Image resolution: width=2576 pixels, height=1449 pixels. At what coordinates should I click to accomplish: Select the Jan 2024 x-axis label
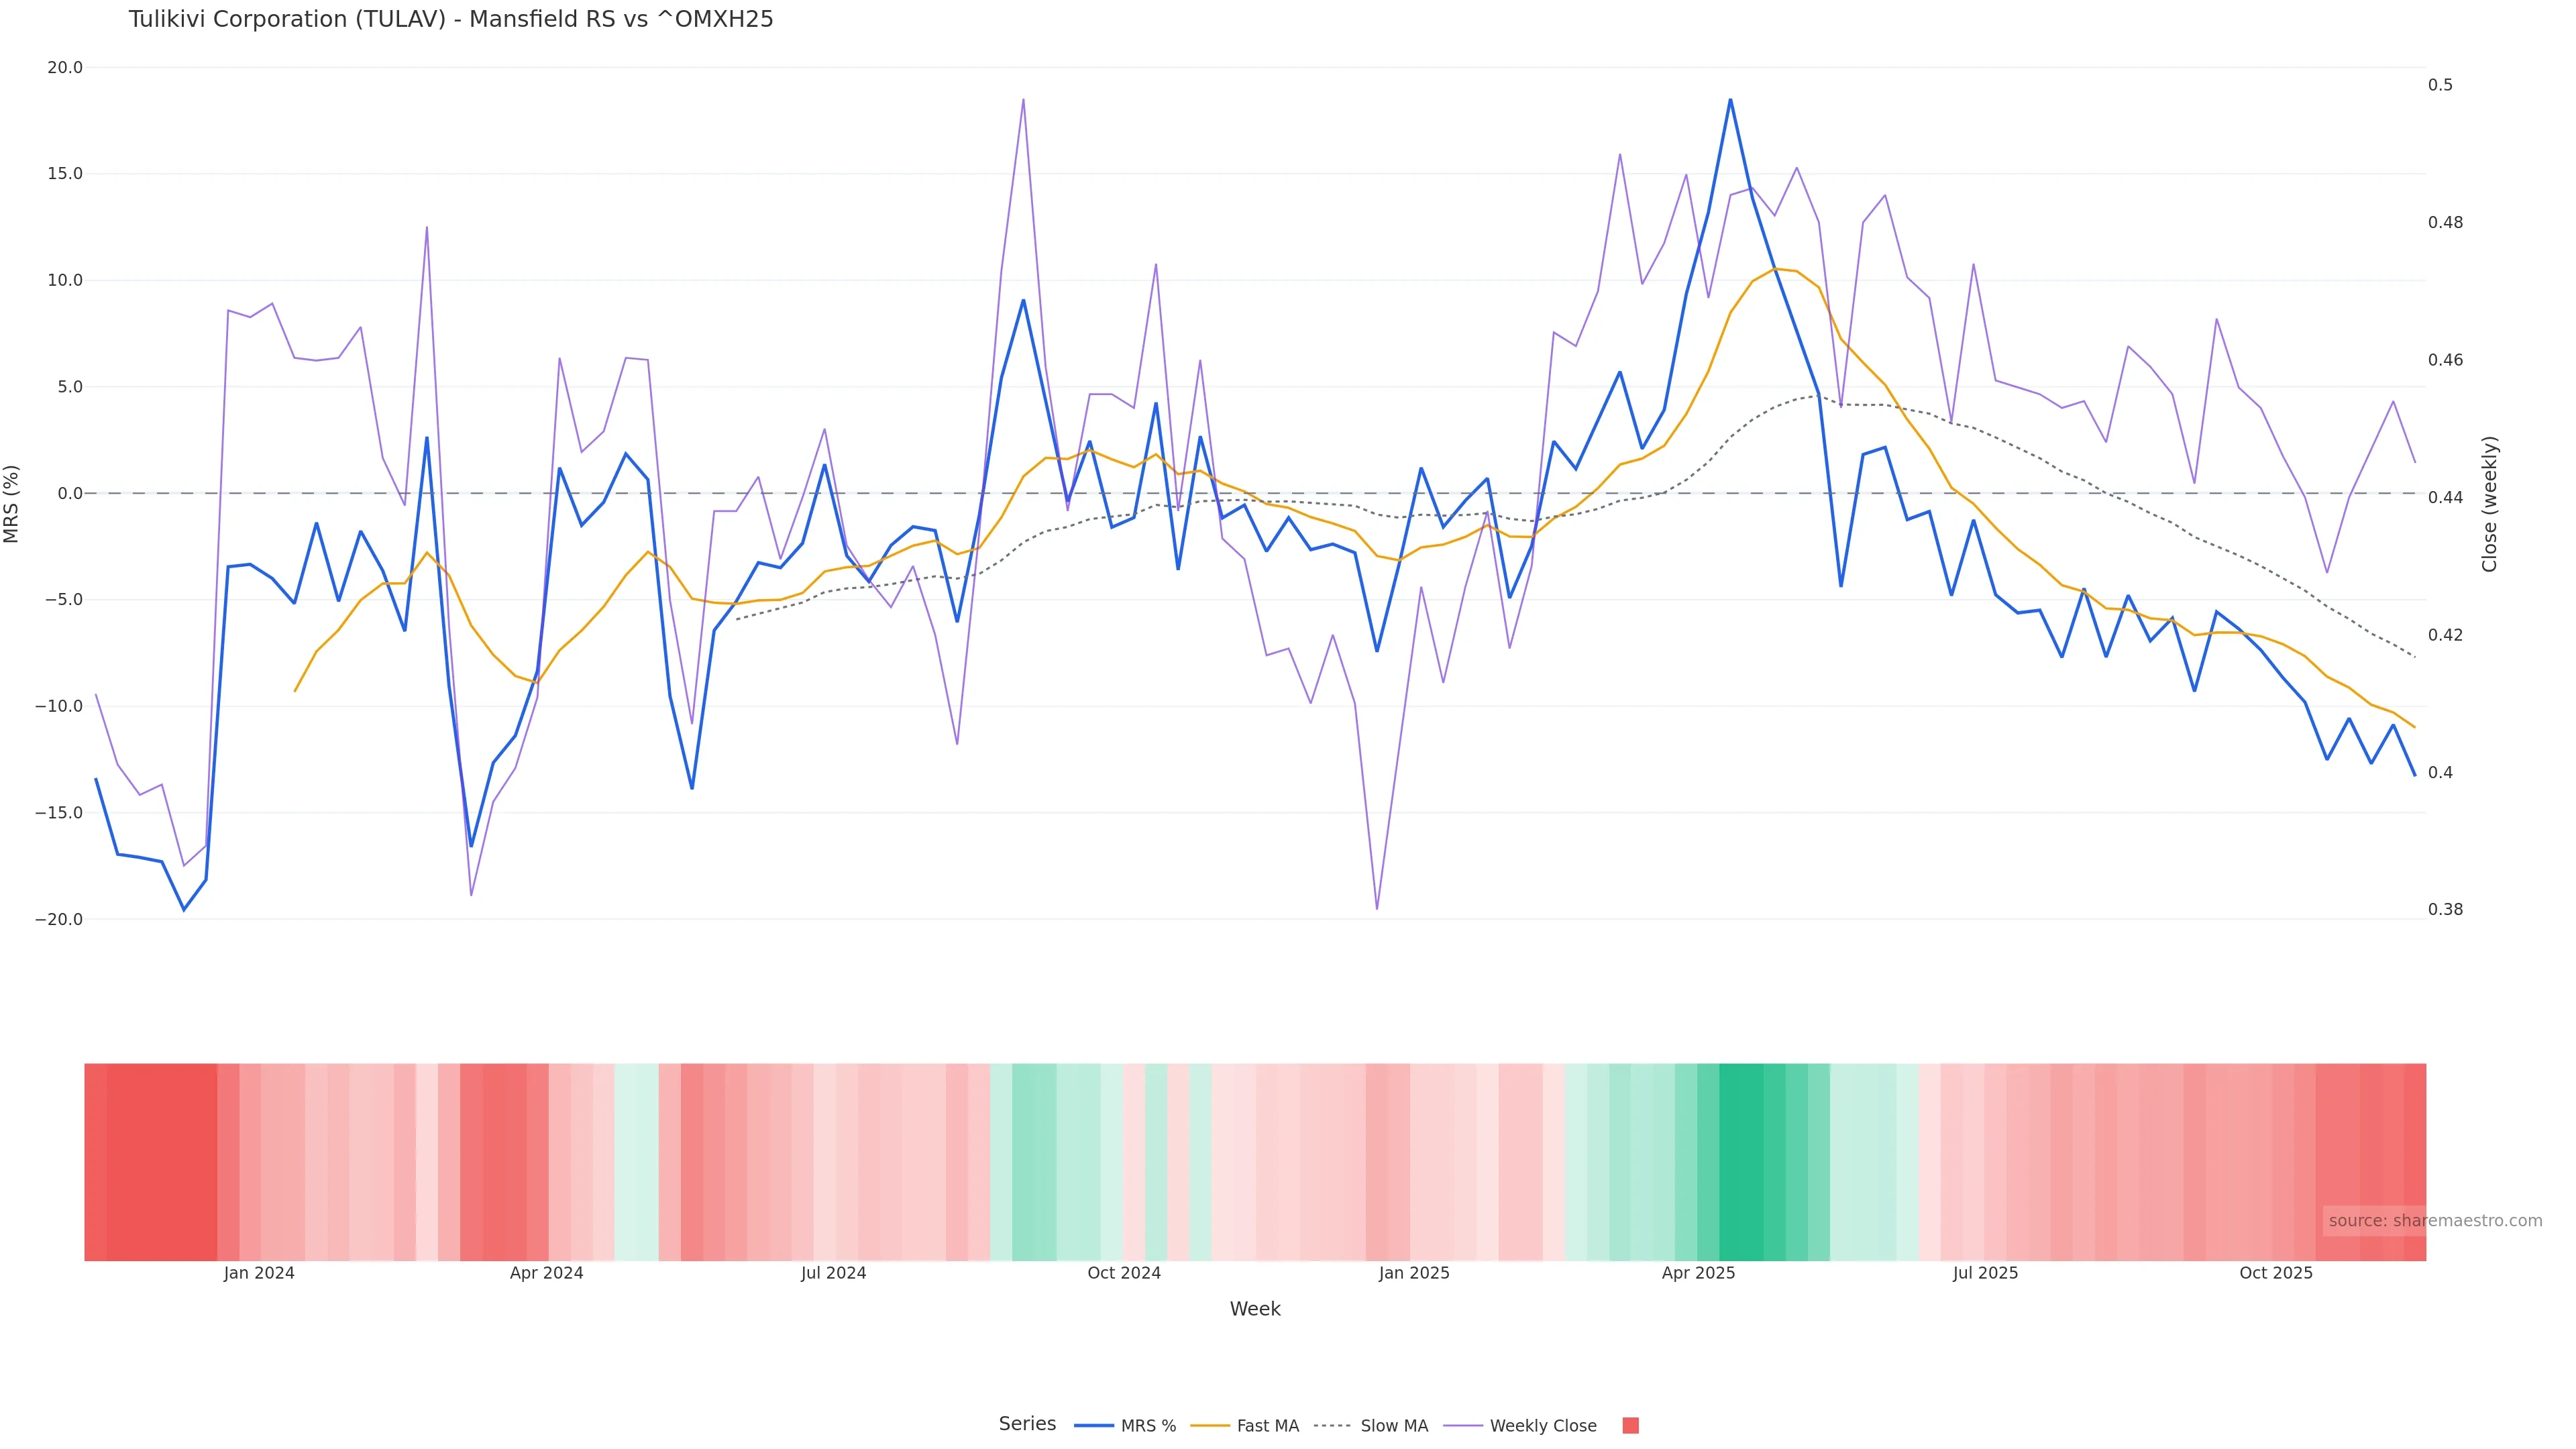click(259, 1273)
